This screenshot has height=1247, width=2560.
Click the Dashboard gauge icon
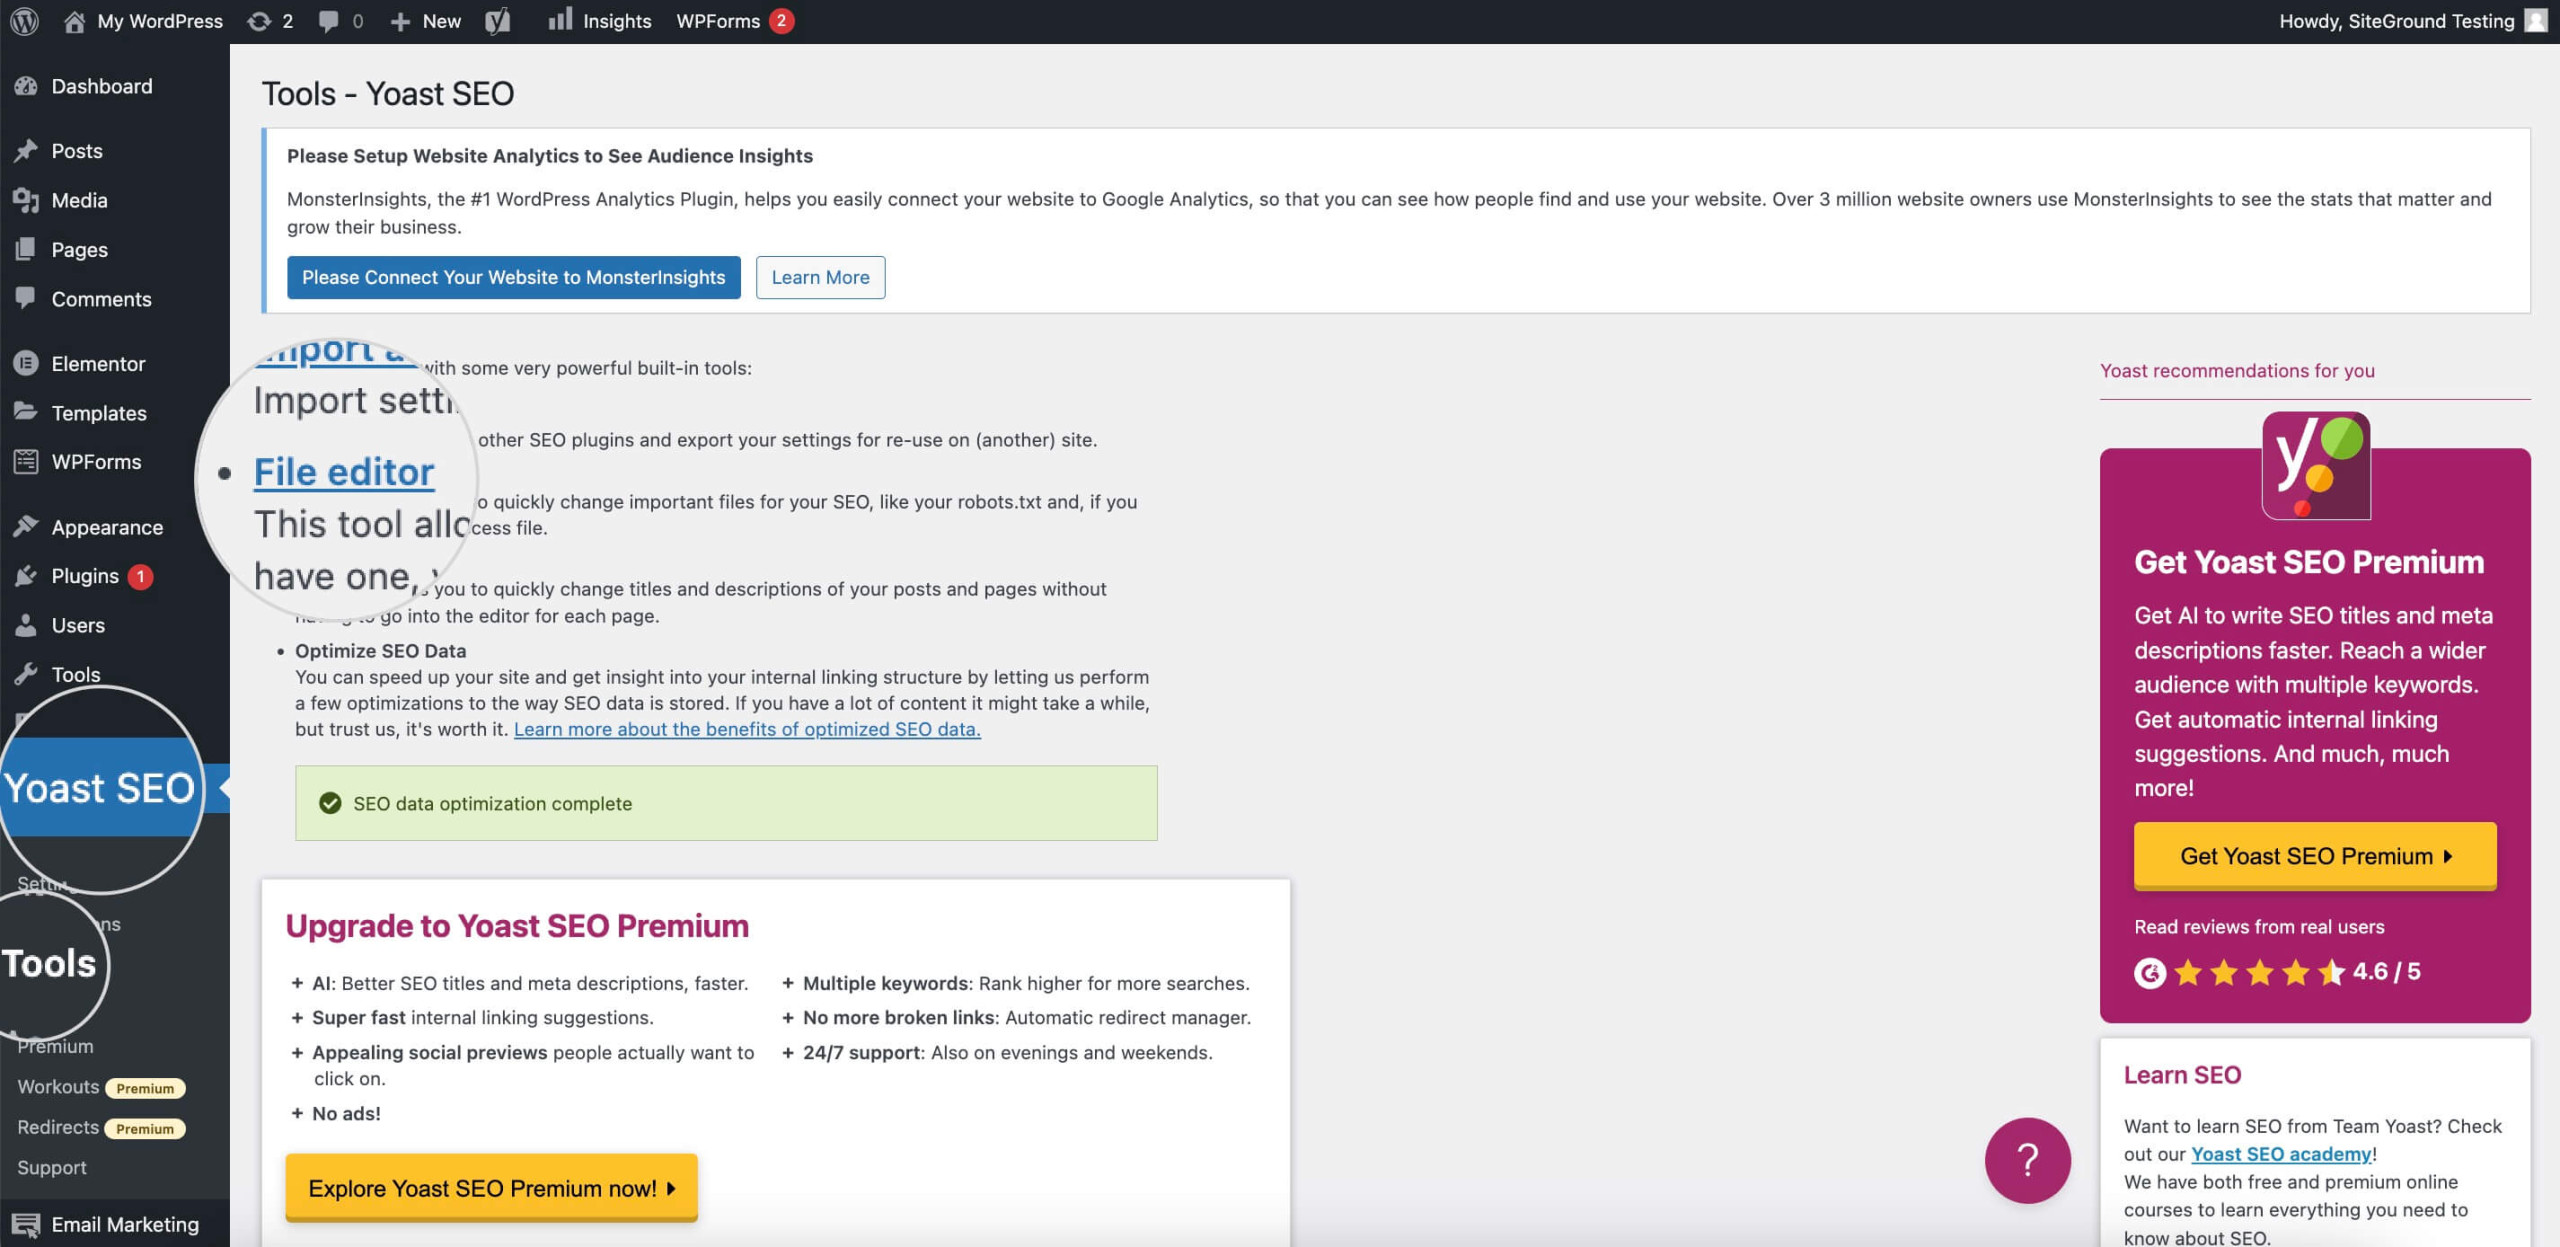click(x=26, y=86)
